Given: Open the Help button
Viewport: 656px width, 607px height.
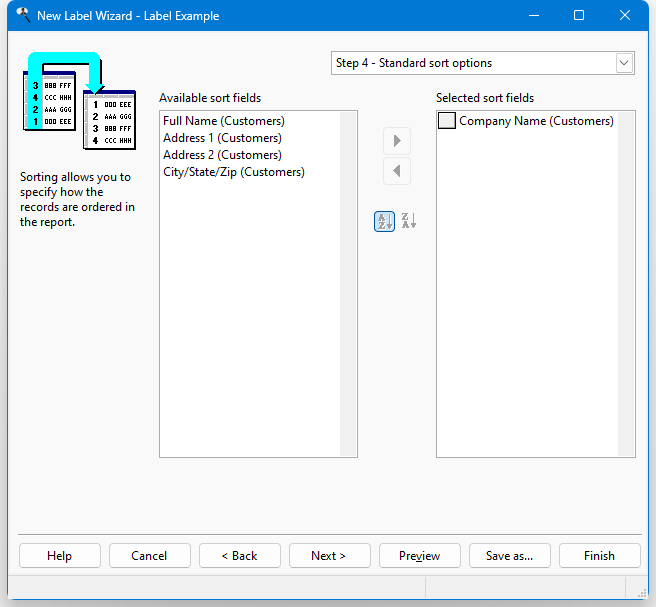Looking at the screenshot, I should click(x=60, y=556).
